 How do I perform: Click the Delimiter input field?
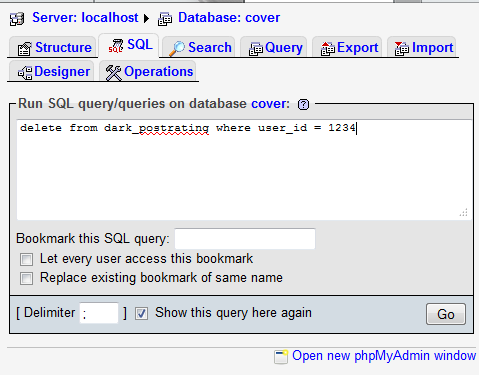pos(99,313)
